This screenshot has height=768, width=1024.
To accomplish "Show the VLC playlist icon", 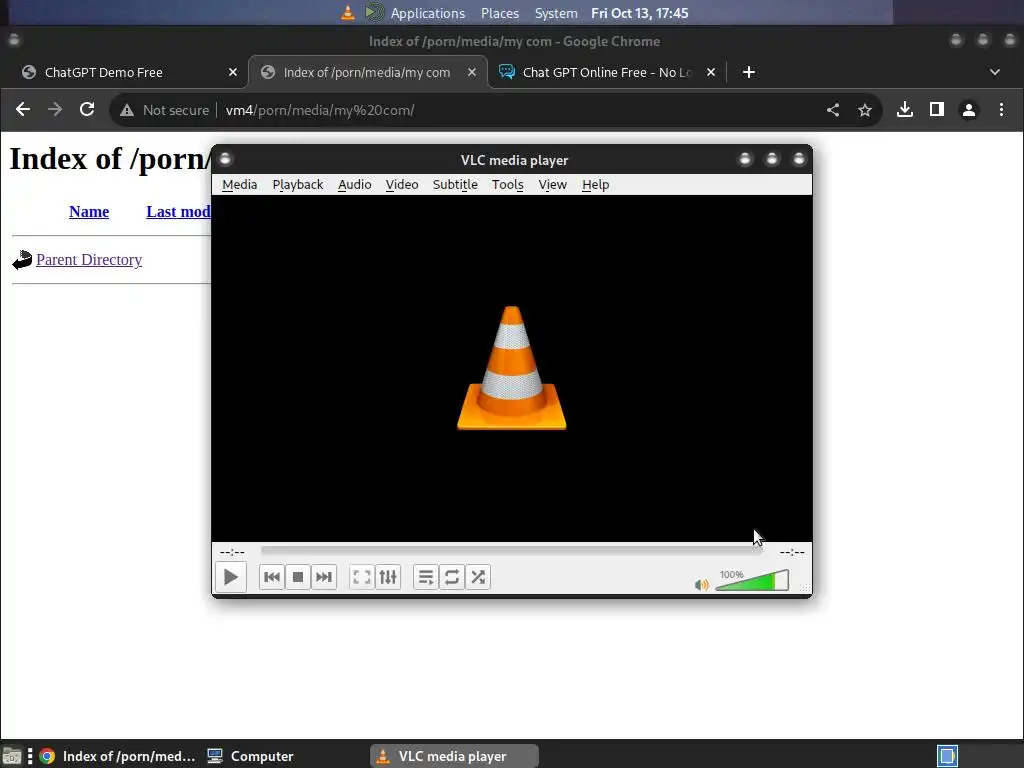I will pyautogui.click(x=426, y=577).
